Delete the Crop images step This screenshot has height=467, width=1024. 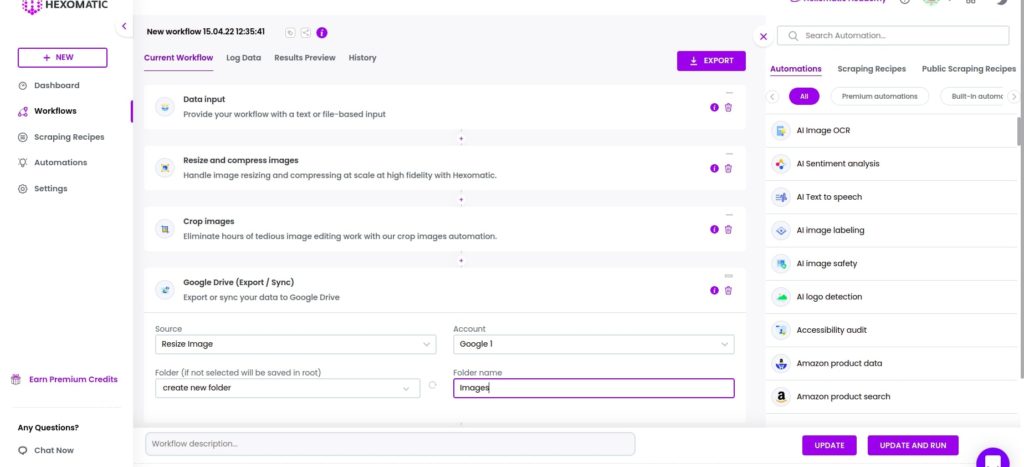(x=728, y=229)
